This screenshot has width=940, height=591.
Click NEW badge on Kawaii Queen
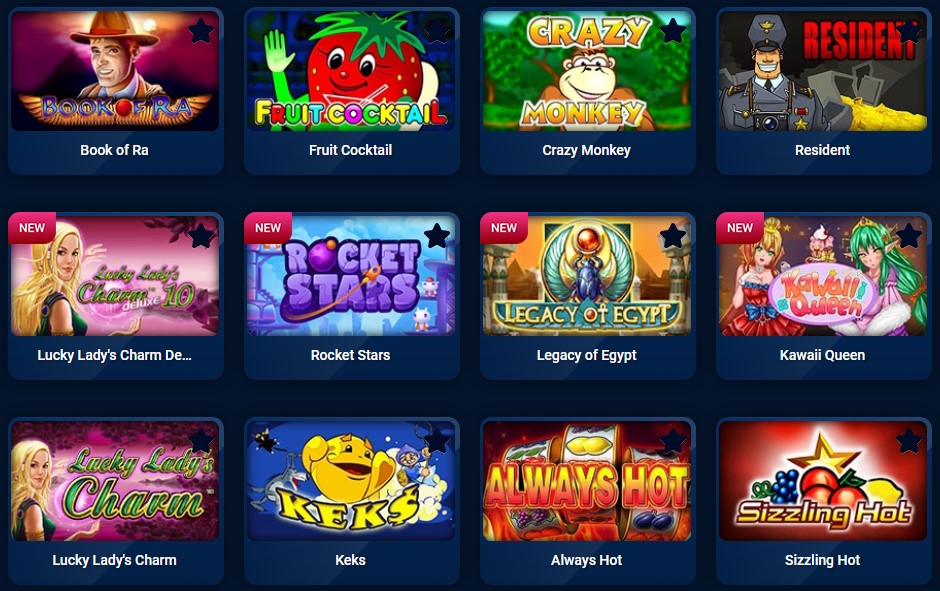tap(740, 228)
